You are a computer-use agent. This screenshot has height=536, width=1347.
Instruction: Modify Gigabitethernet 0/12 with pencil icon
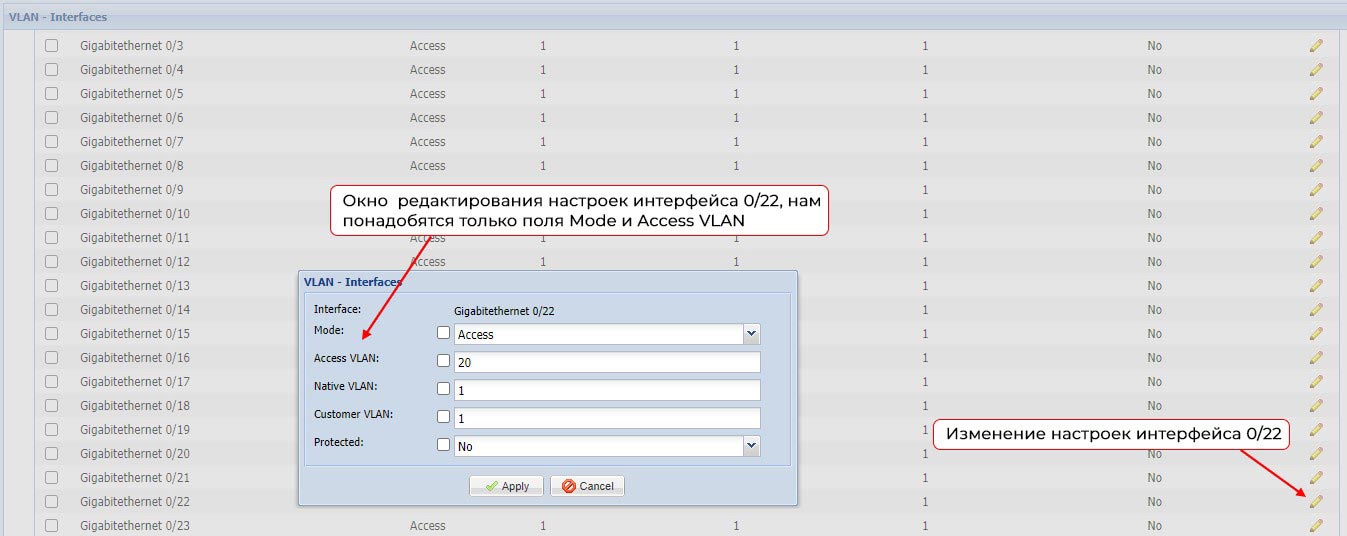(1316, 262)
